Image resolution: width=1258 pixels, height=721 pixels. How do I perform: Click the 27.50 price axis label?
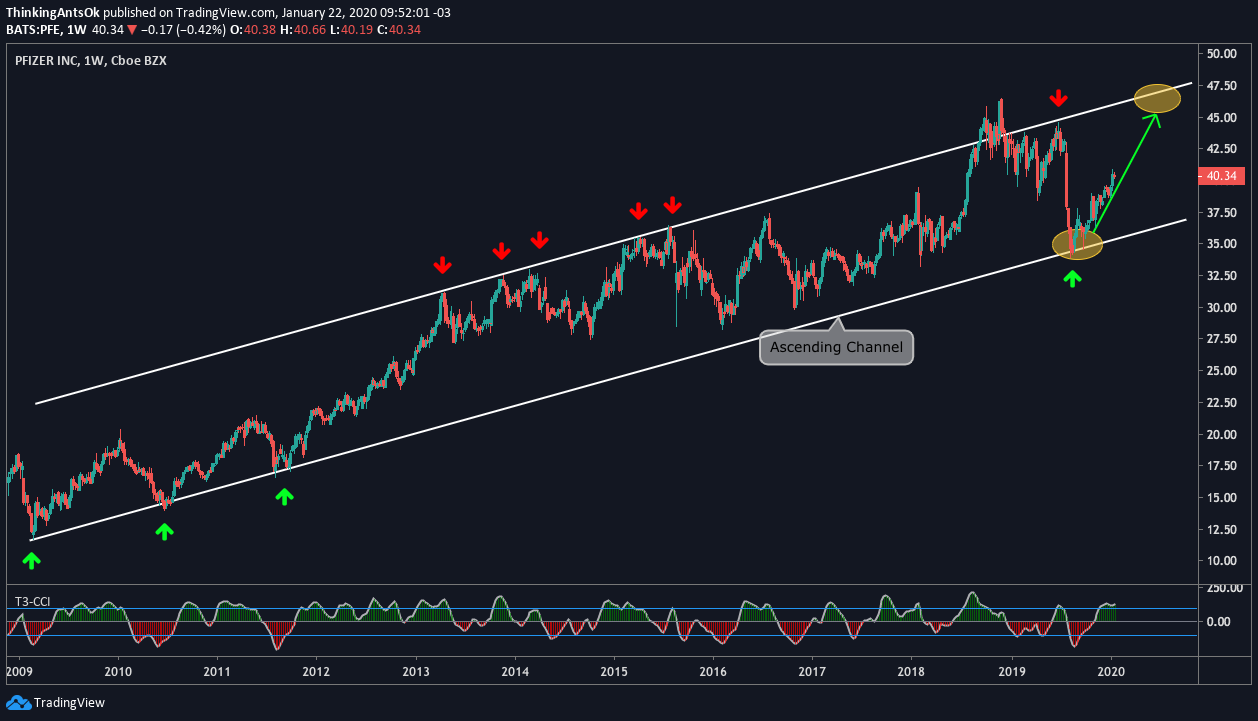tap(1224, 339)
